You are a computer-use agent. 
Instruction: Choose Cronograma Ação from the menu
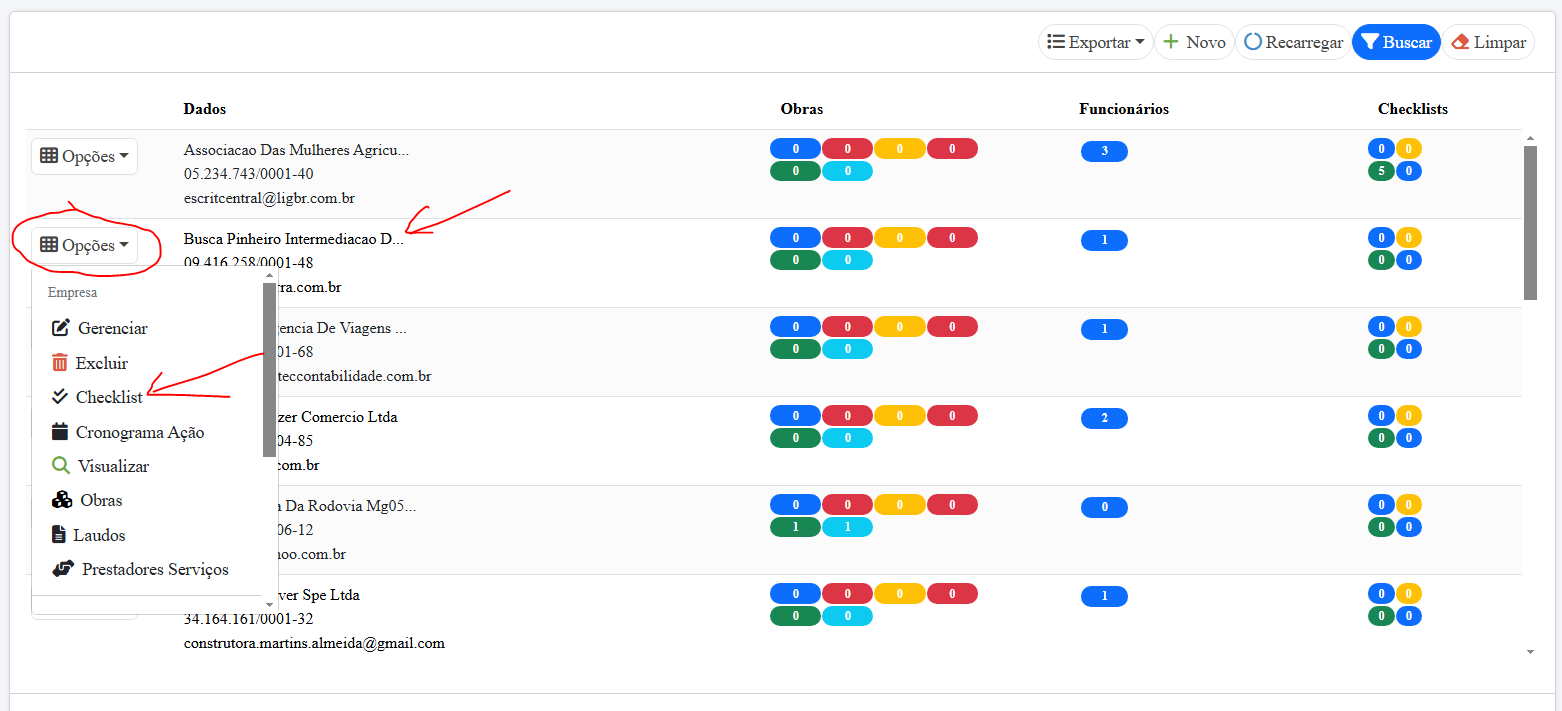tap(140, 432)
